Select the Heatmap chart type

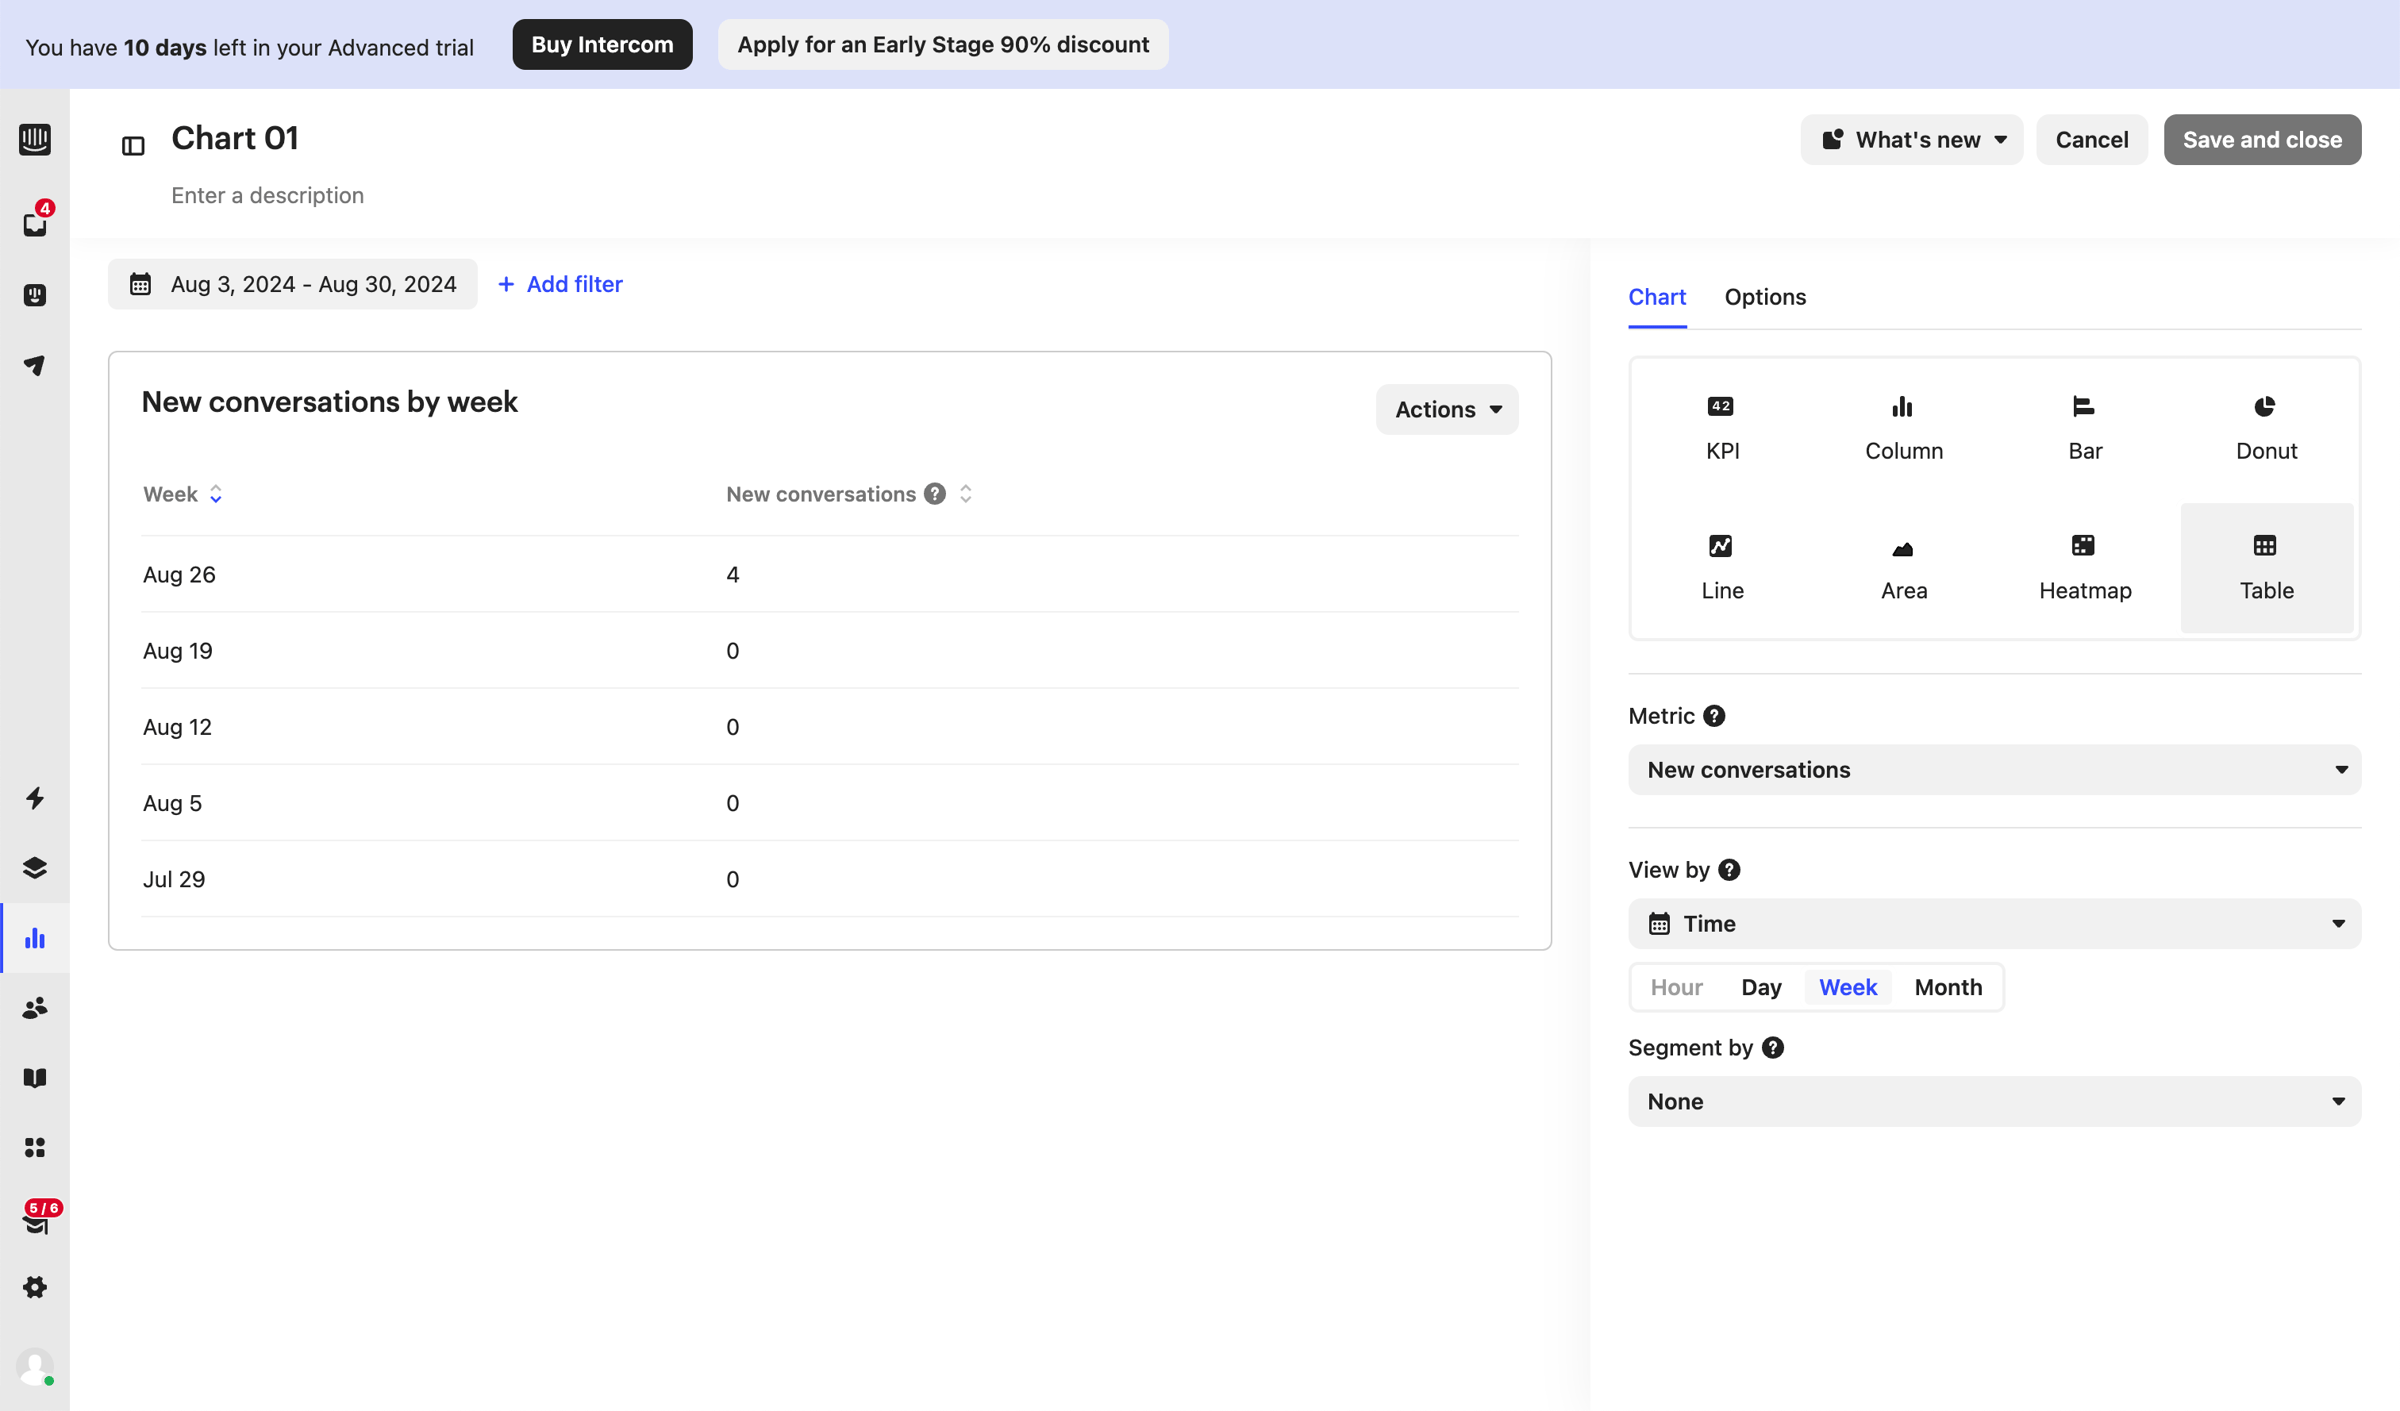(x=2085, y=568)
